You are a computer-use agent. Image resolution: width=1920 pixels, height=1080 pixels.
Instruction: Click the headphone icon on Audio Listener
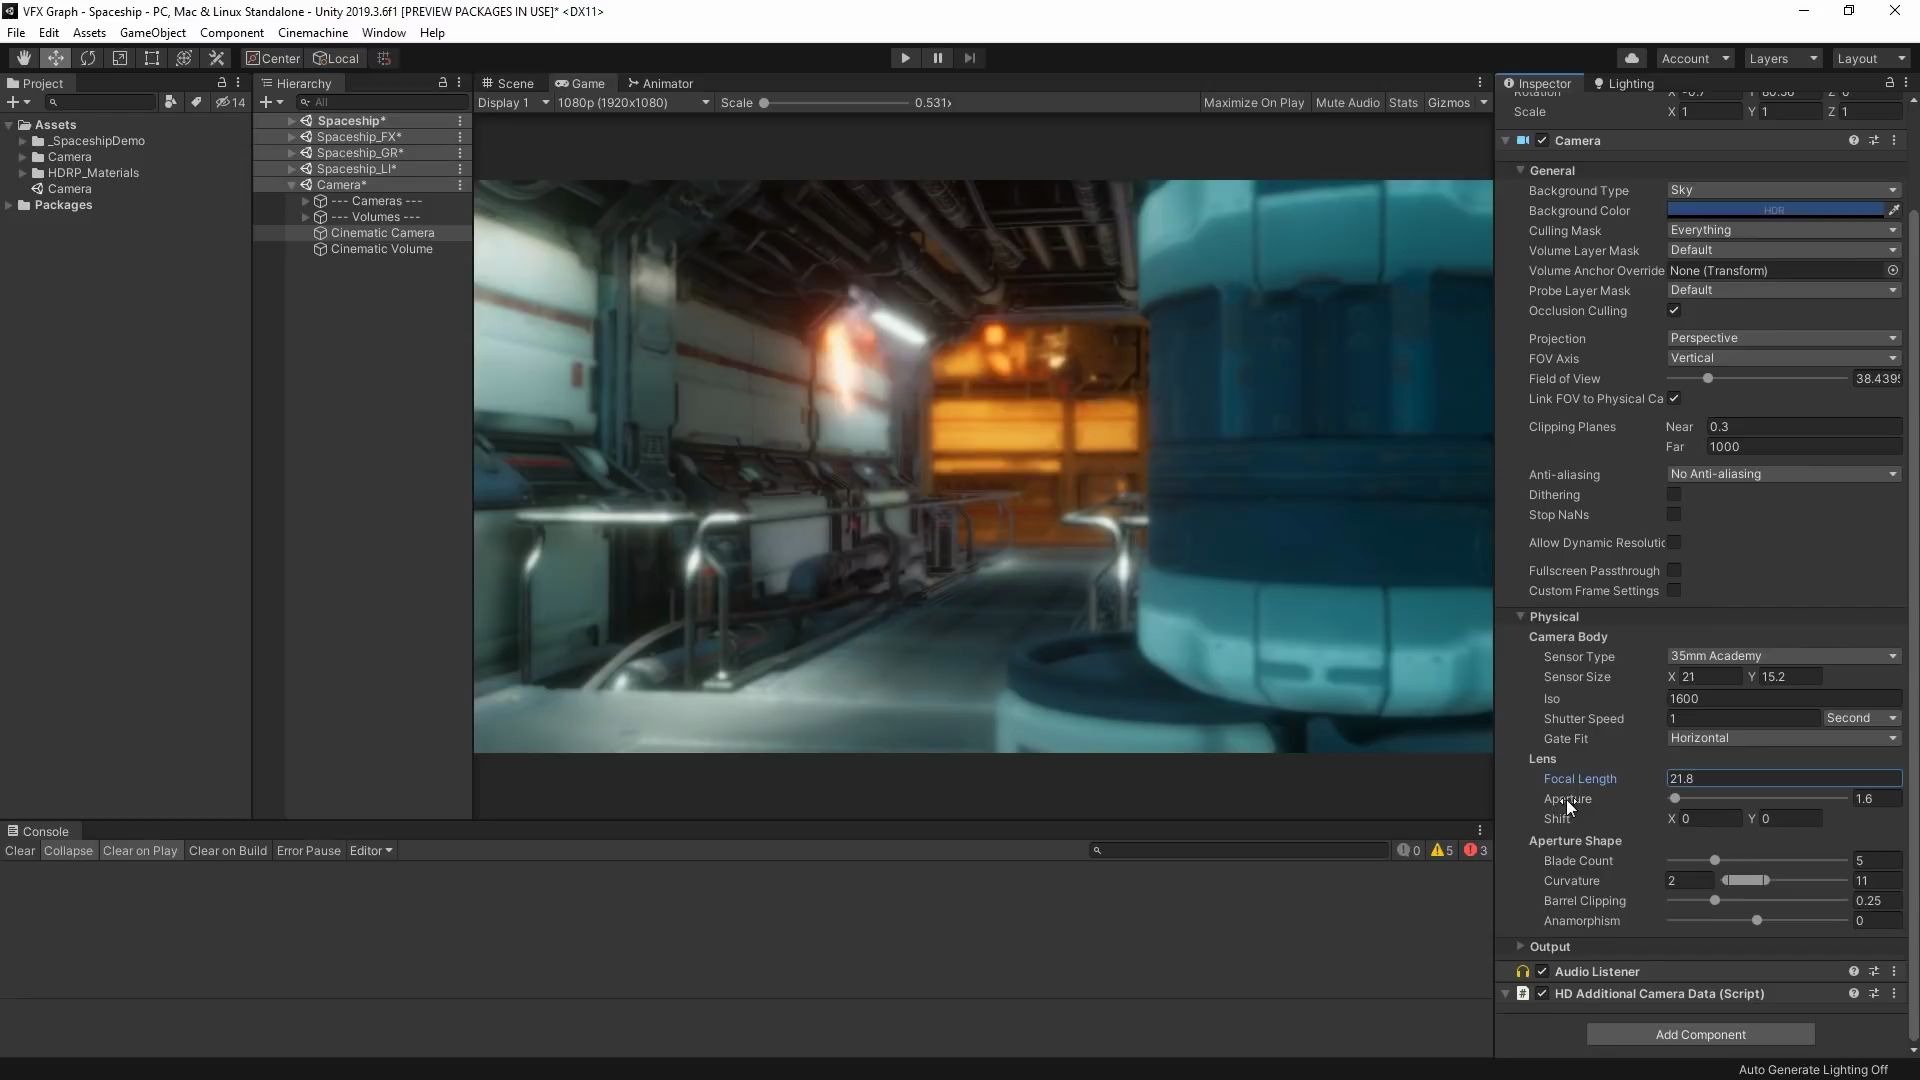(1522, 971)
